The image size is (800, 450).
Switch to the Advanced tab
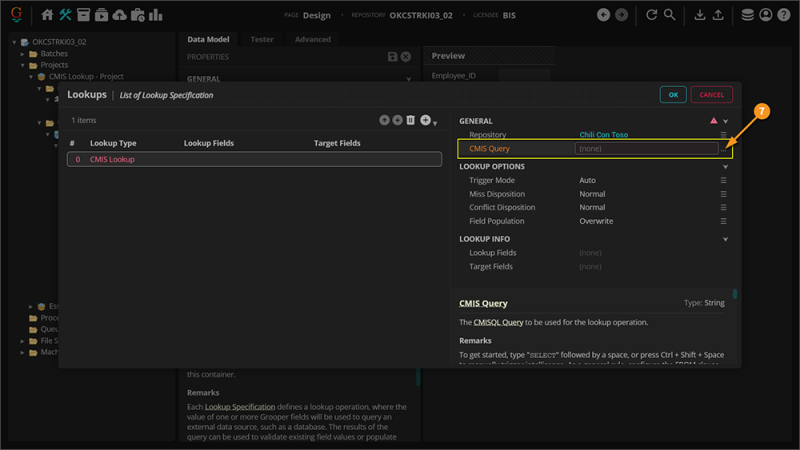click(312, 40)
